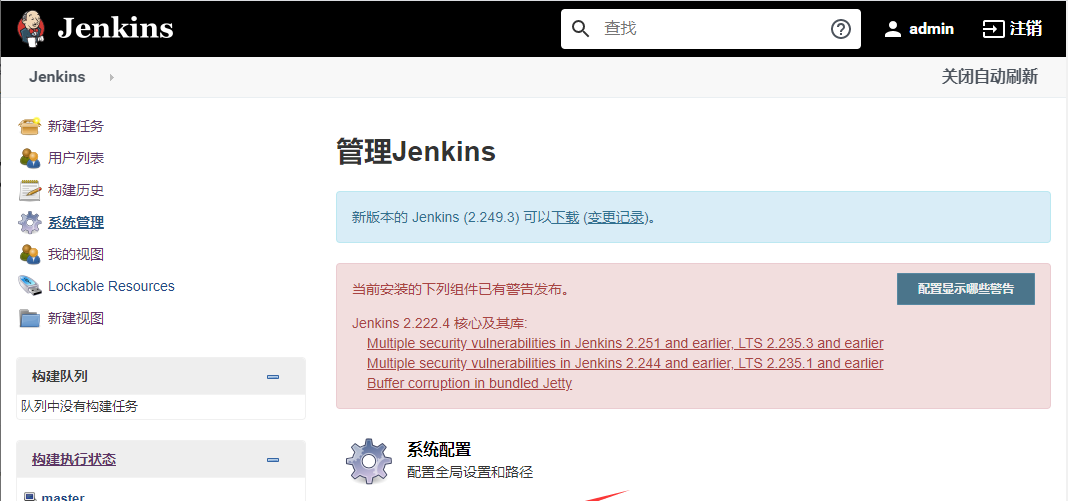The width and height of the screenshot is (1068, 501).
Task: Click the 构建队列 panel title
Action: pos(59,376)
